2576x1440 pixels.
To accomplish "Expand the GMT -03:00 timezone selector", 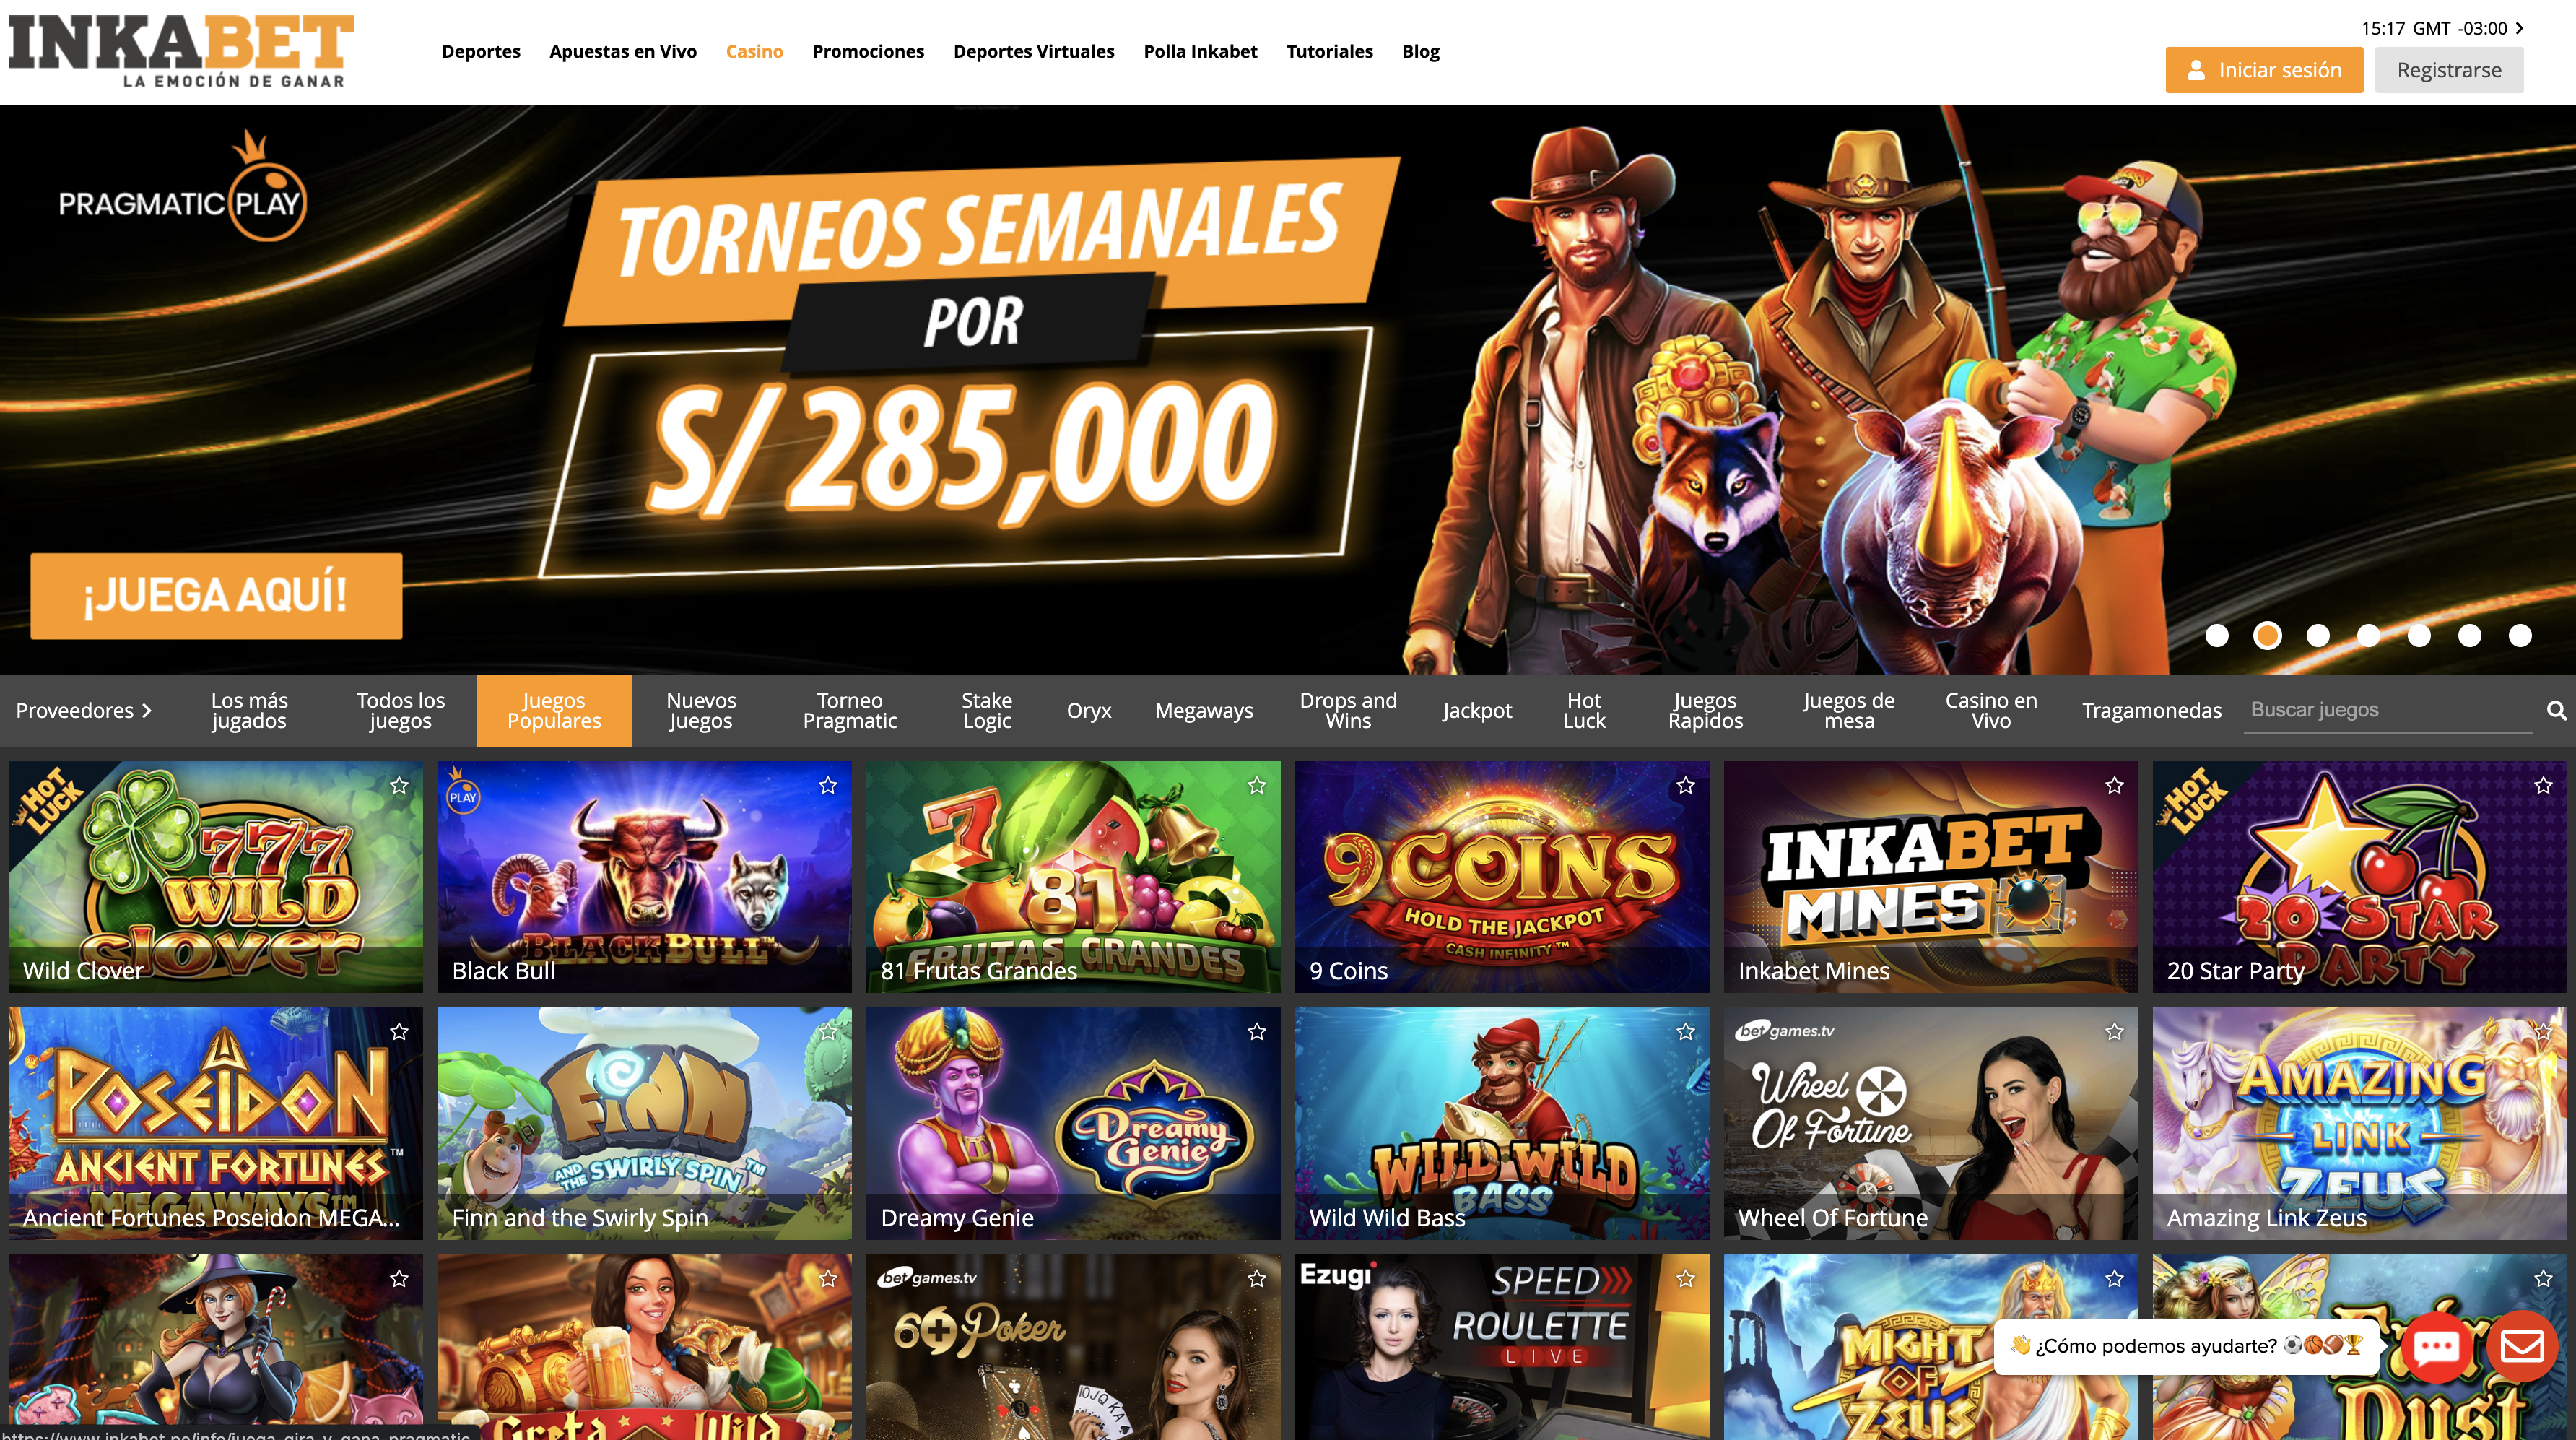I will click(x=2442, y=28).
